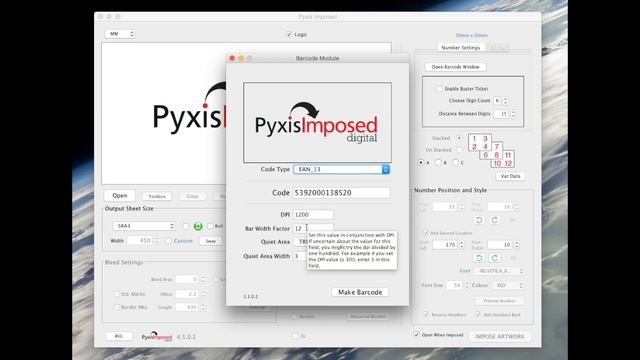640x360 pixels.
Task: Select radio option A
Action: tap(421, 162)
